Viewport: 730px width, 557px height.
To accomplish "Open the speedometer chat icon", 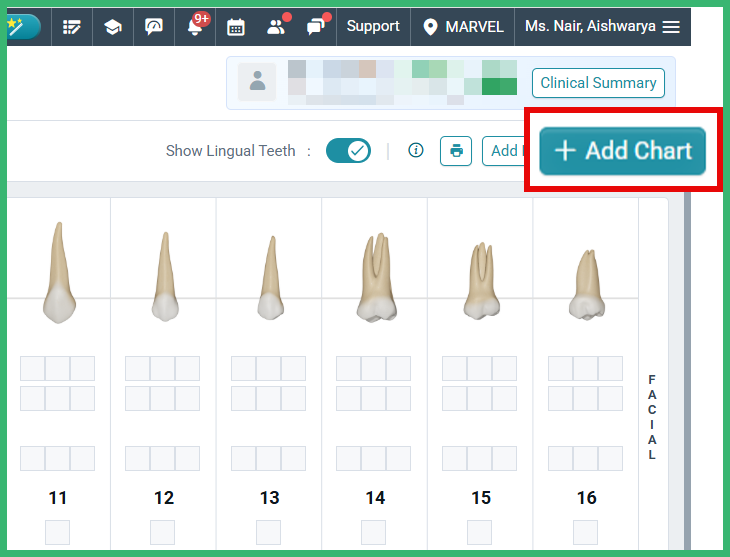I will 154,27.
